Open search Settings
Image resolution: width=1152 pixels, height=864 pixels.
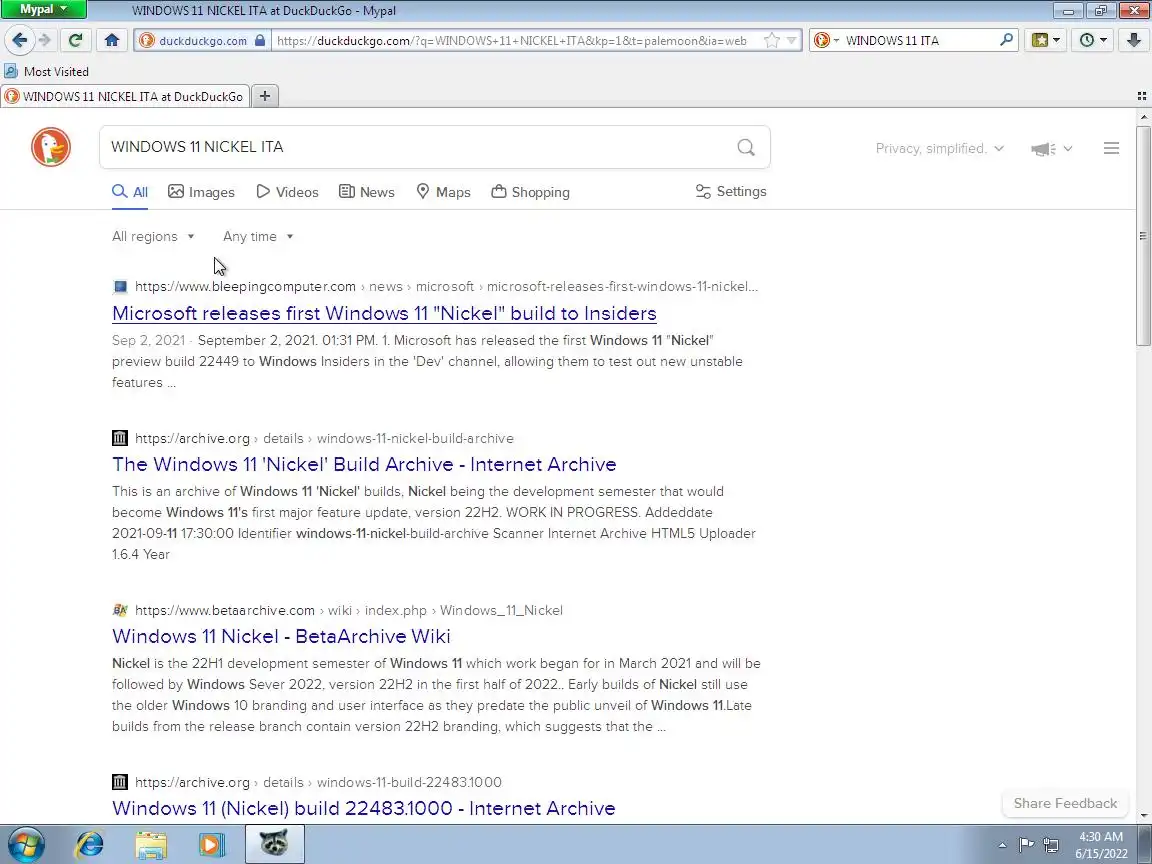[x=731, y=191]
